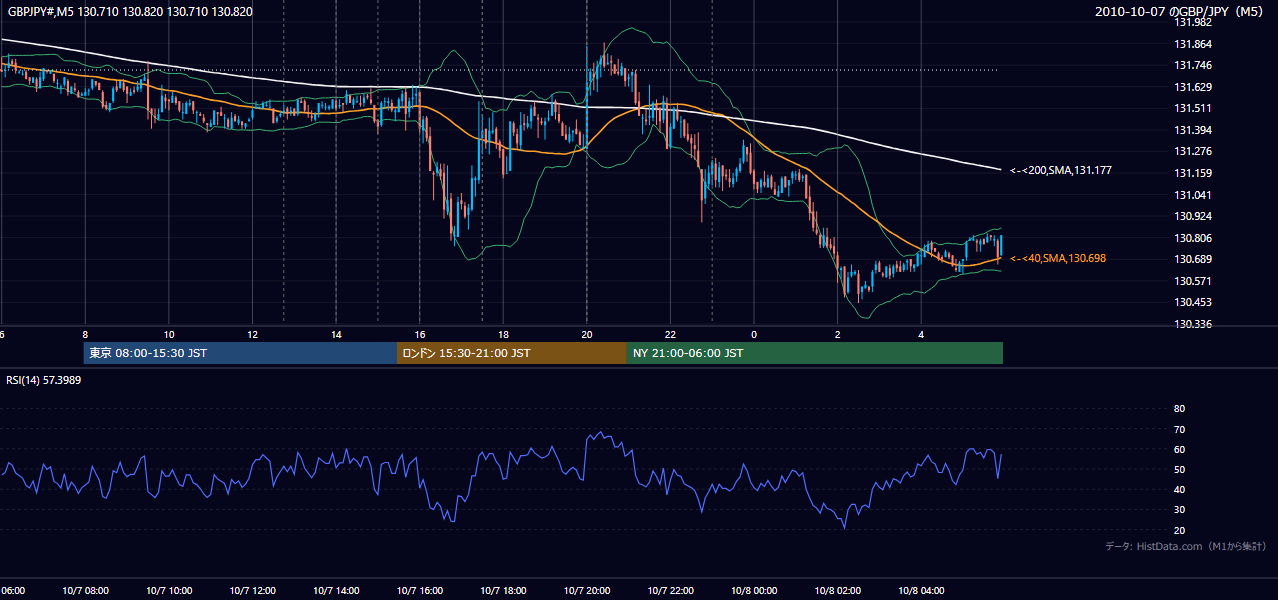The width and height of the screenshot is (1278, 600).
Task: Click bottom date label 10/7 22:00
Action: coord(670,590)
